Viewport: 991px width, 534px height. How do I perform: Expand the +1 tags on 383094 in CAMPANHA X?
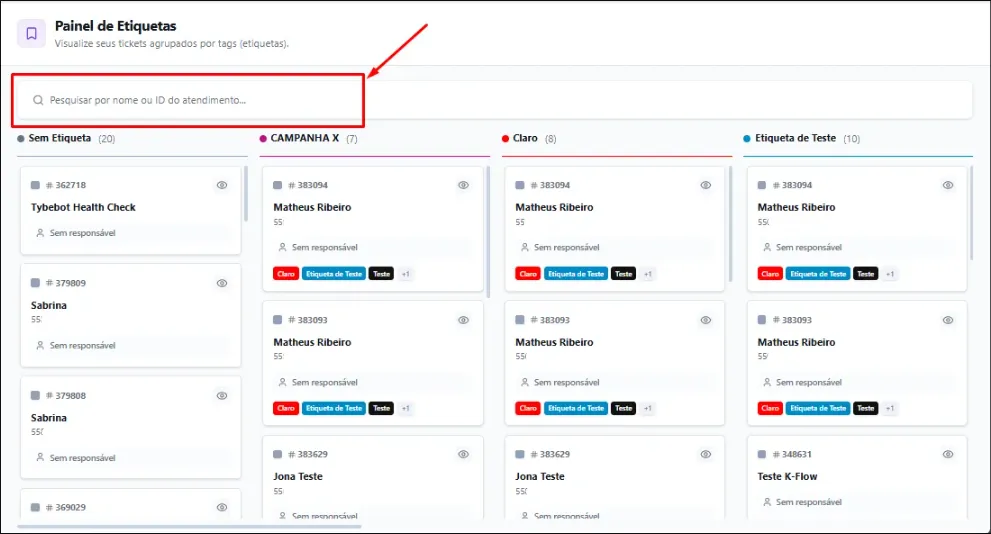(x=406, y=274)
